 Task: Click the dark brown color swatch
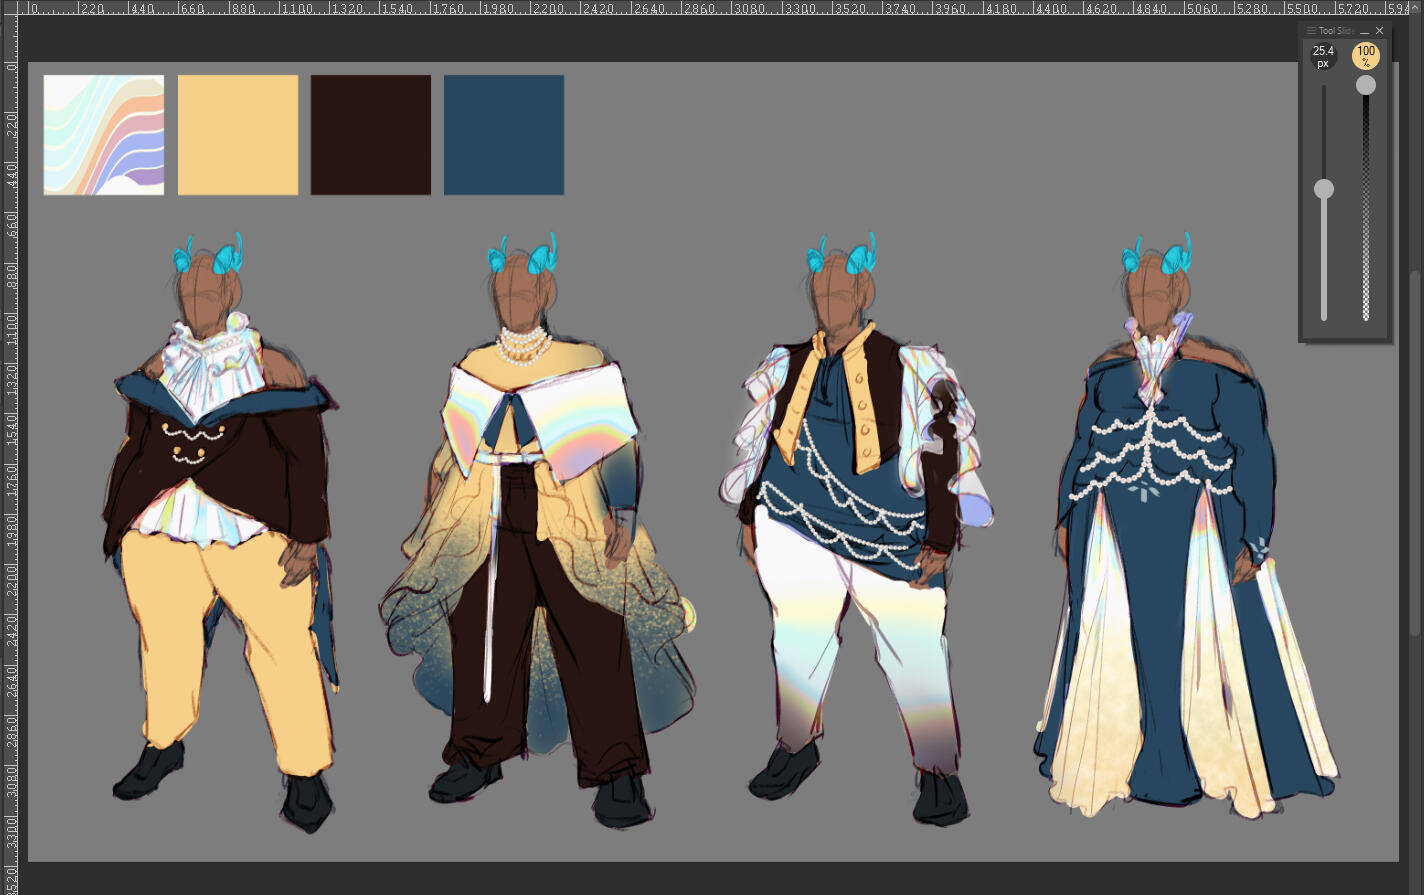coord(371,135)
